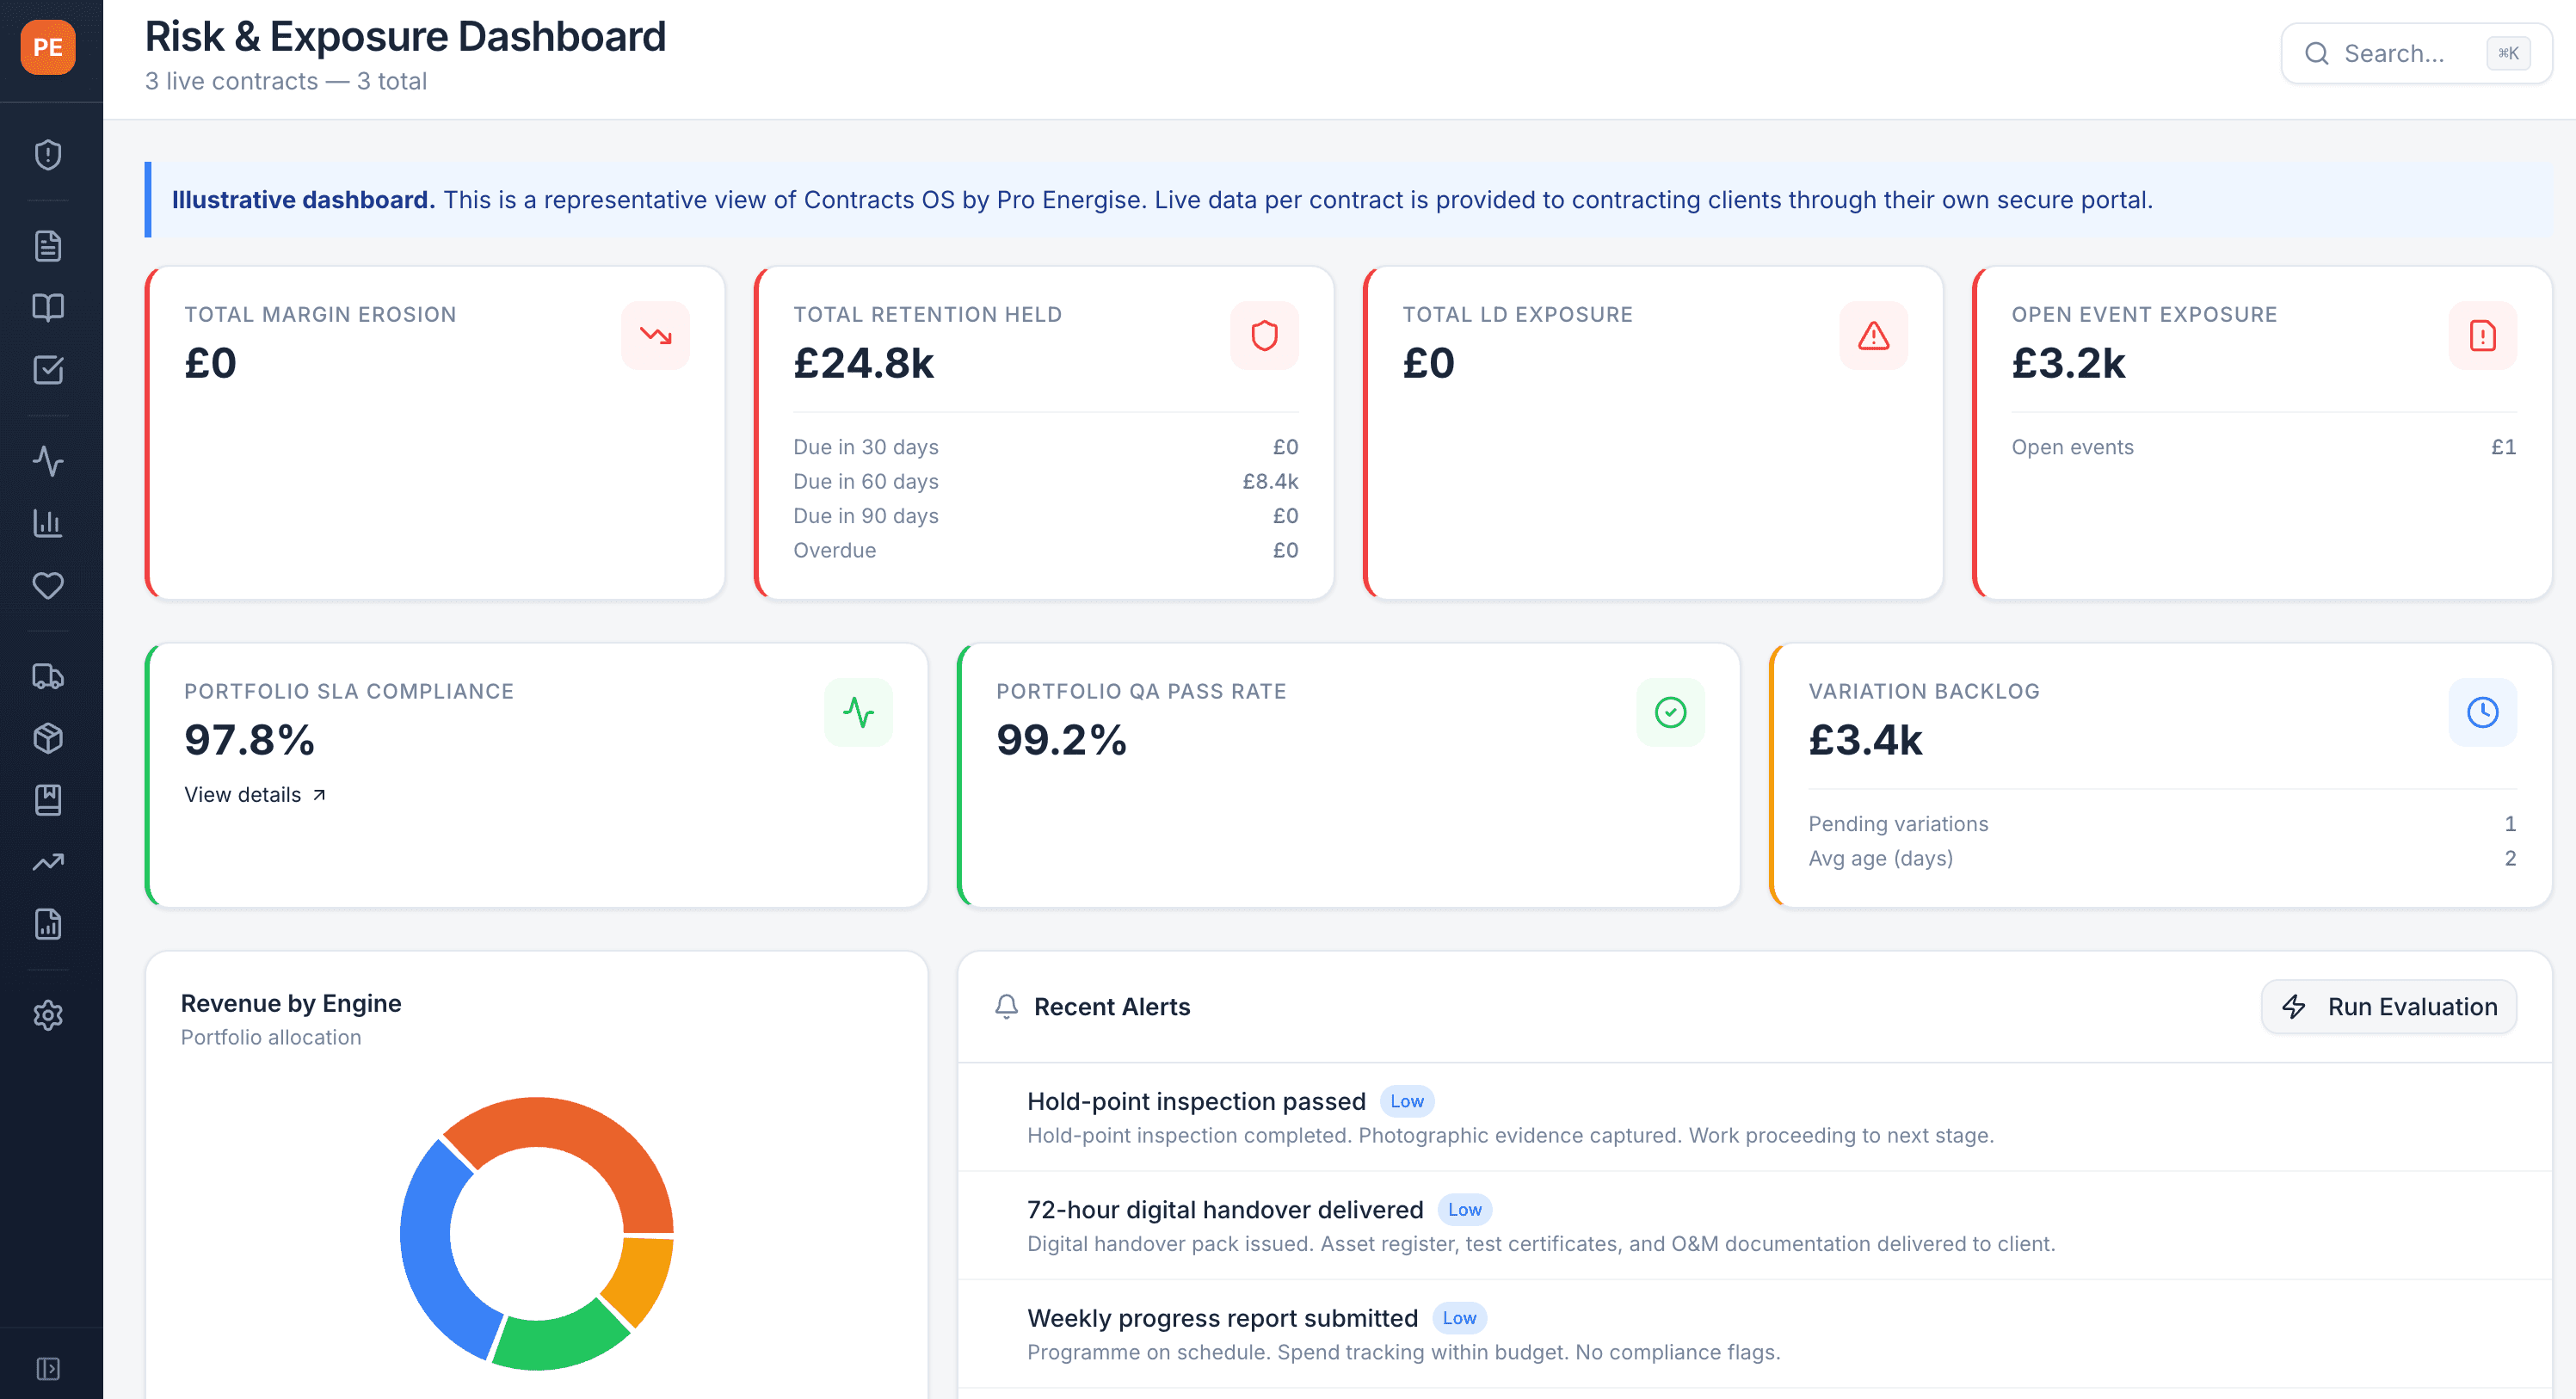Screen dimensions: 2576x1399
Task: Click the SLA compliance pulse icon
Action: tap(858, 713)
